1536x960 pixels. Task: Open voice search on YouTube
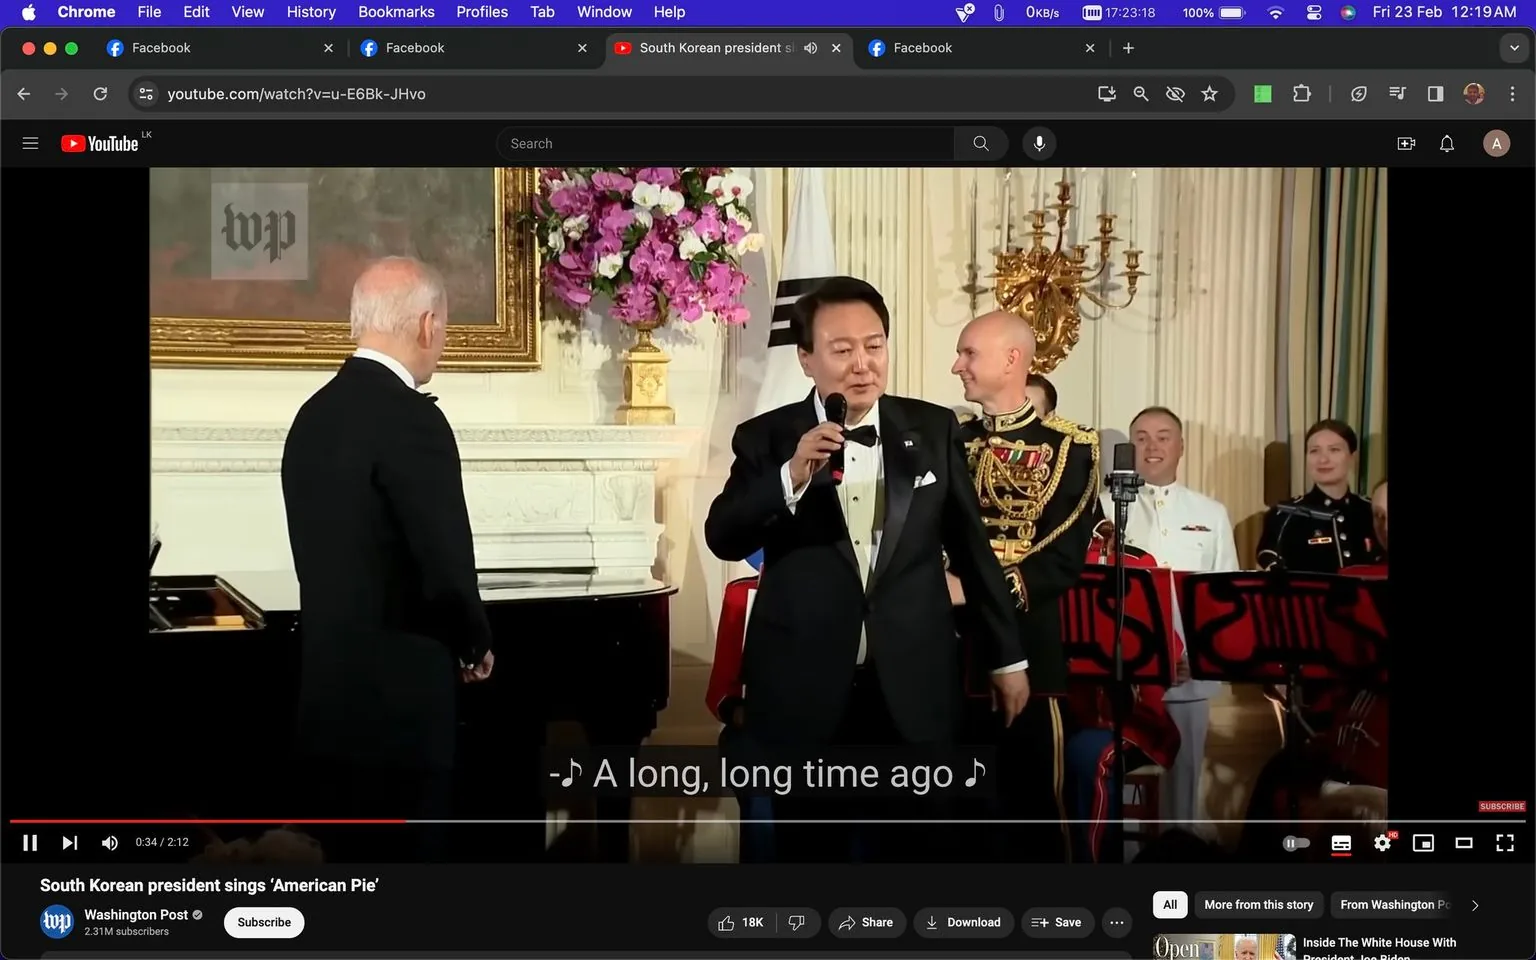[x=1039, y=143]
